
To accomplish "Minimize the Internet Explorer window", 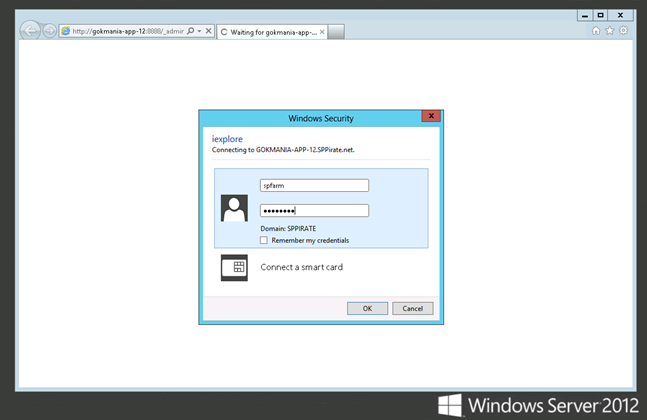I will tap(585, 15).
